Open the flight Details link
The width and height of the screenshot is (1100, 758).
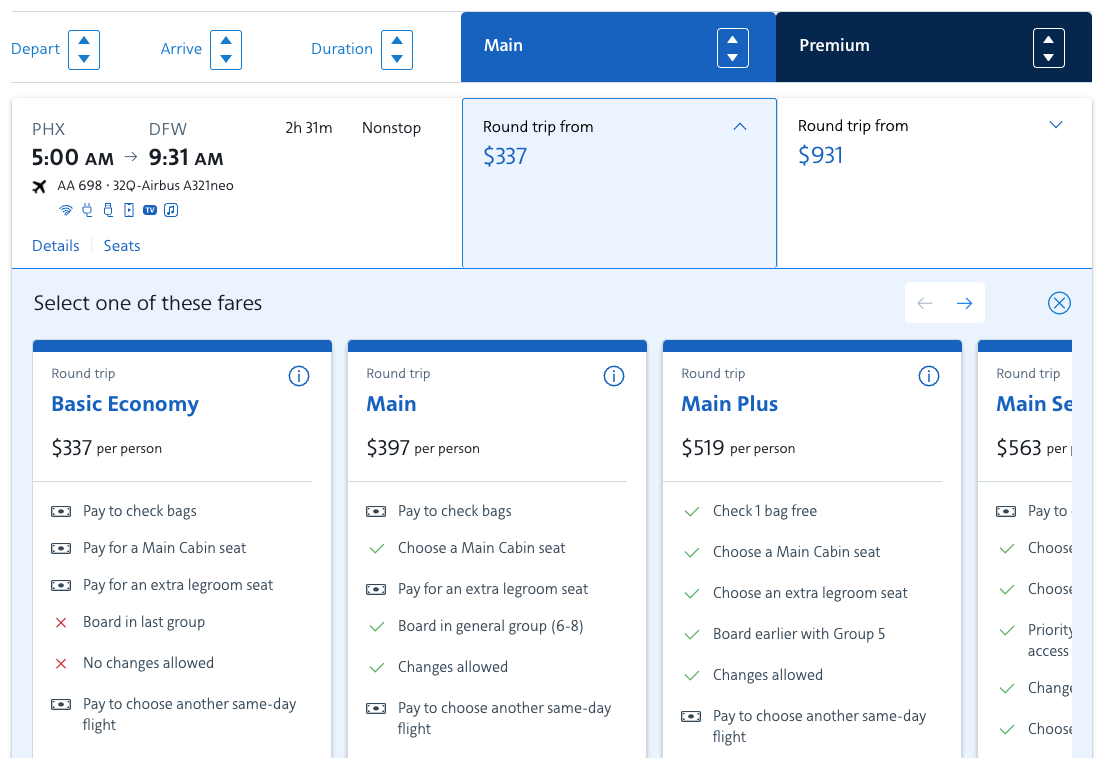coord(55,245)
